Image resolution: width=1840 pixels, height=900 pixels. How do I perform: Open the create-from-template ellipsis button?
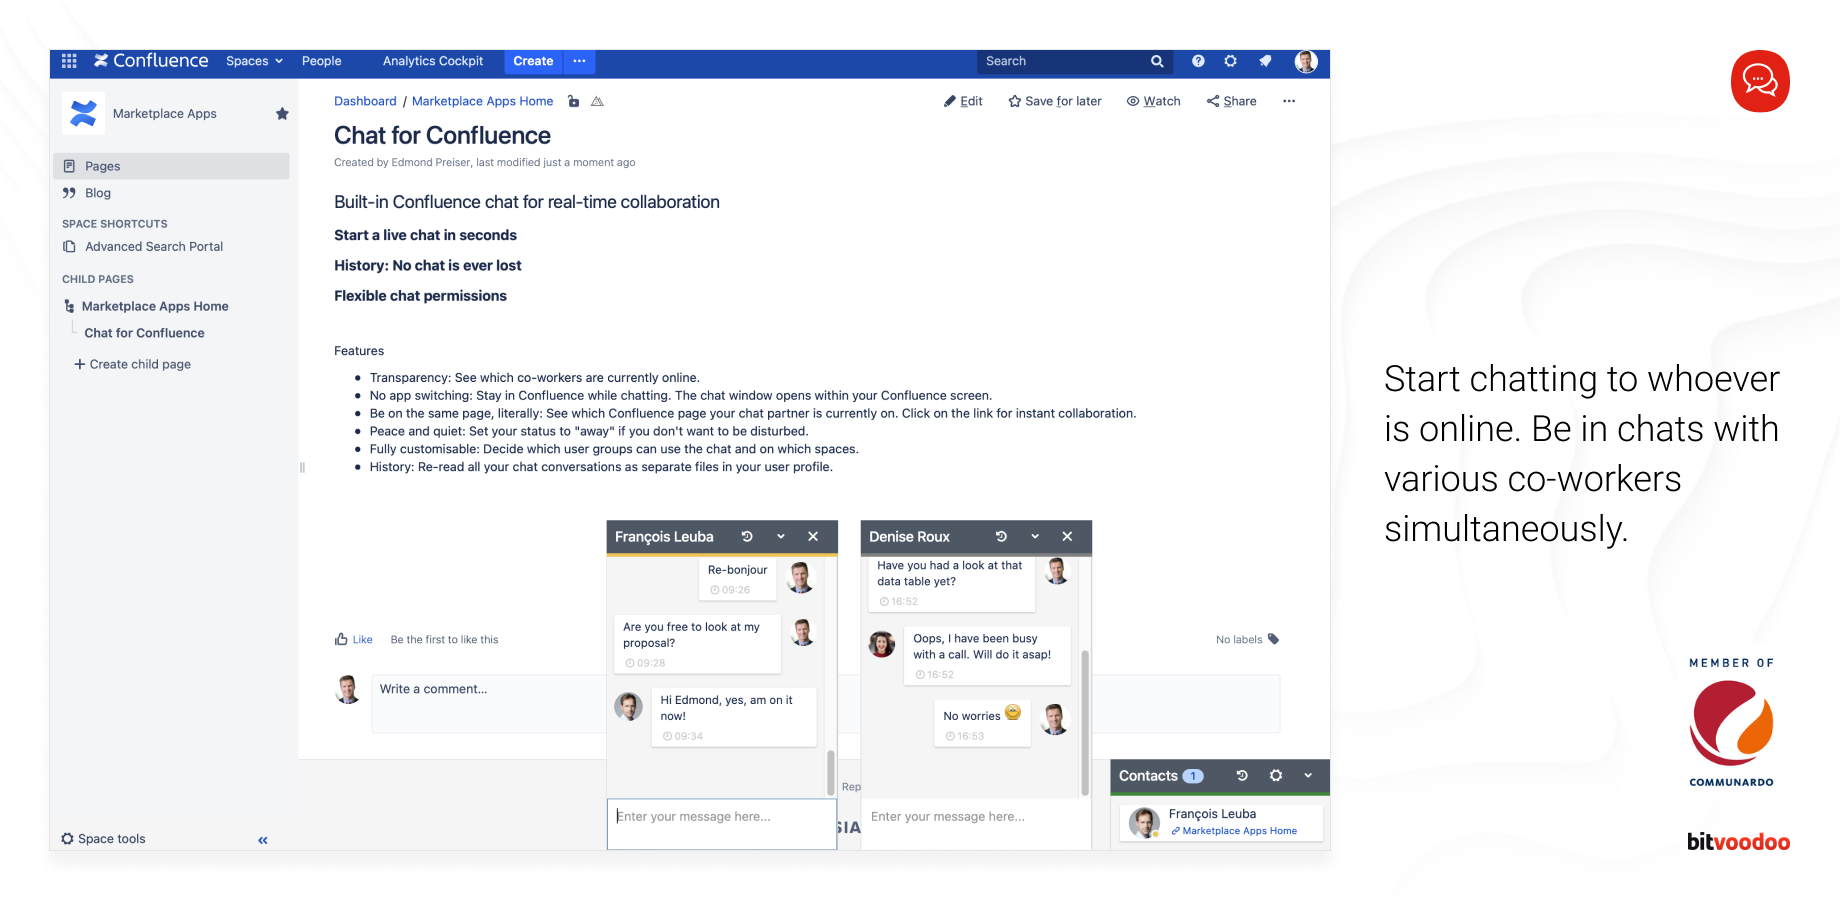579,61
